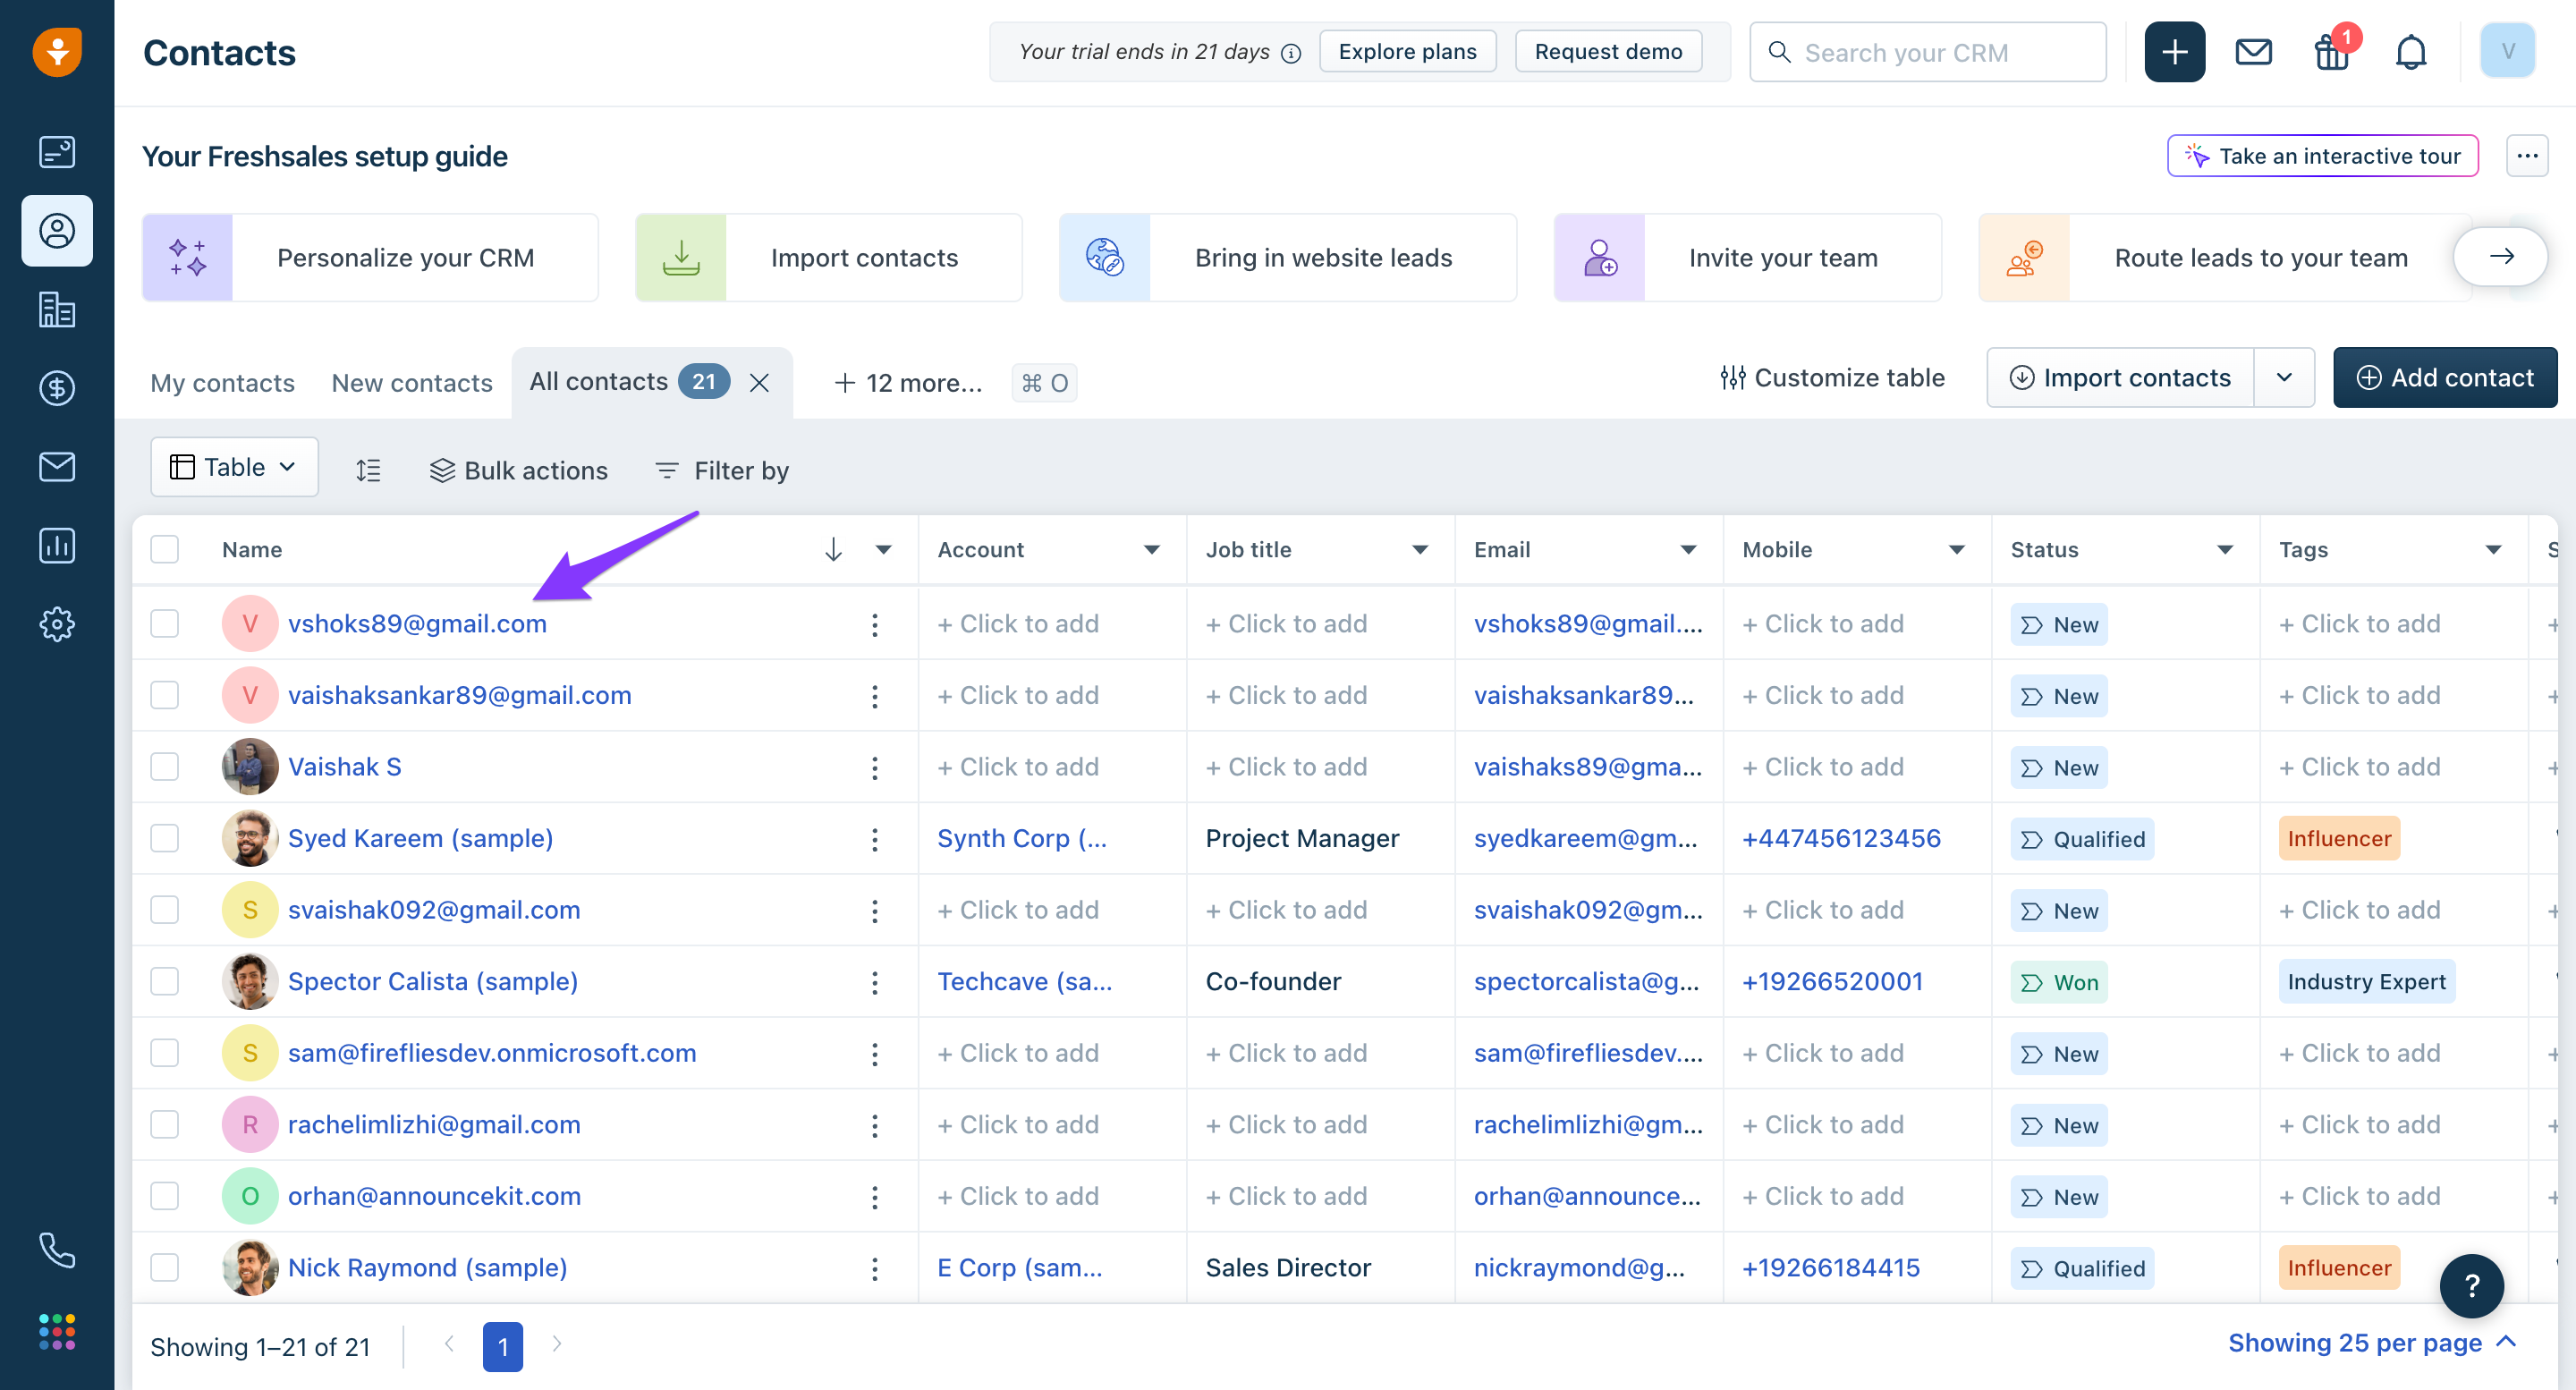The width and height of the screenshot is (2576, 1390).
Task: Select all contacts header checkbox
Action: click(165, 549)
